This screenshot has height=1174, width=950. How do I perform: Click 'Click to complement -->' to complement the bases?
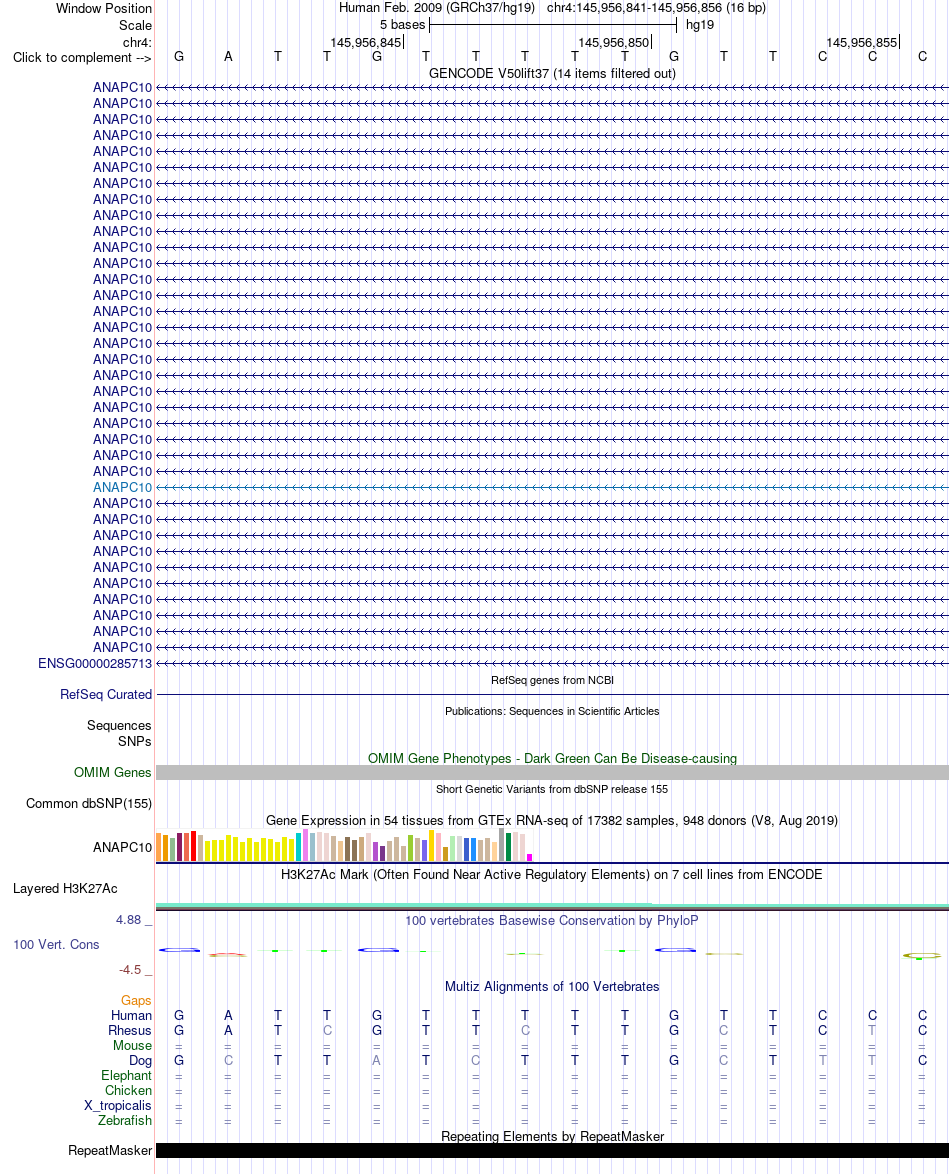82,58
